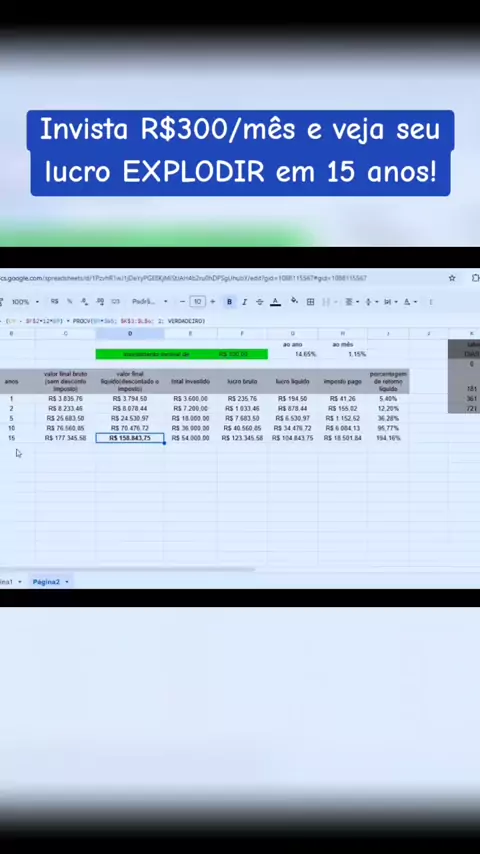The height and width of the screenshot is (854, 480).
Task: Format selection as currency R$
Action: pyautogui.click(x=54, y=302)
